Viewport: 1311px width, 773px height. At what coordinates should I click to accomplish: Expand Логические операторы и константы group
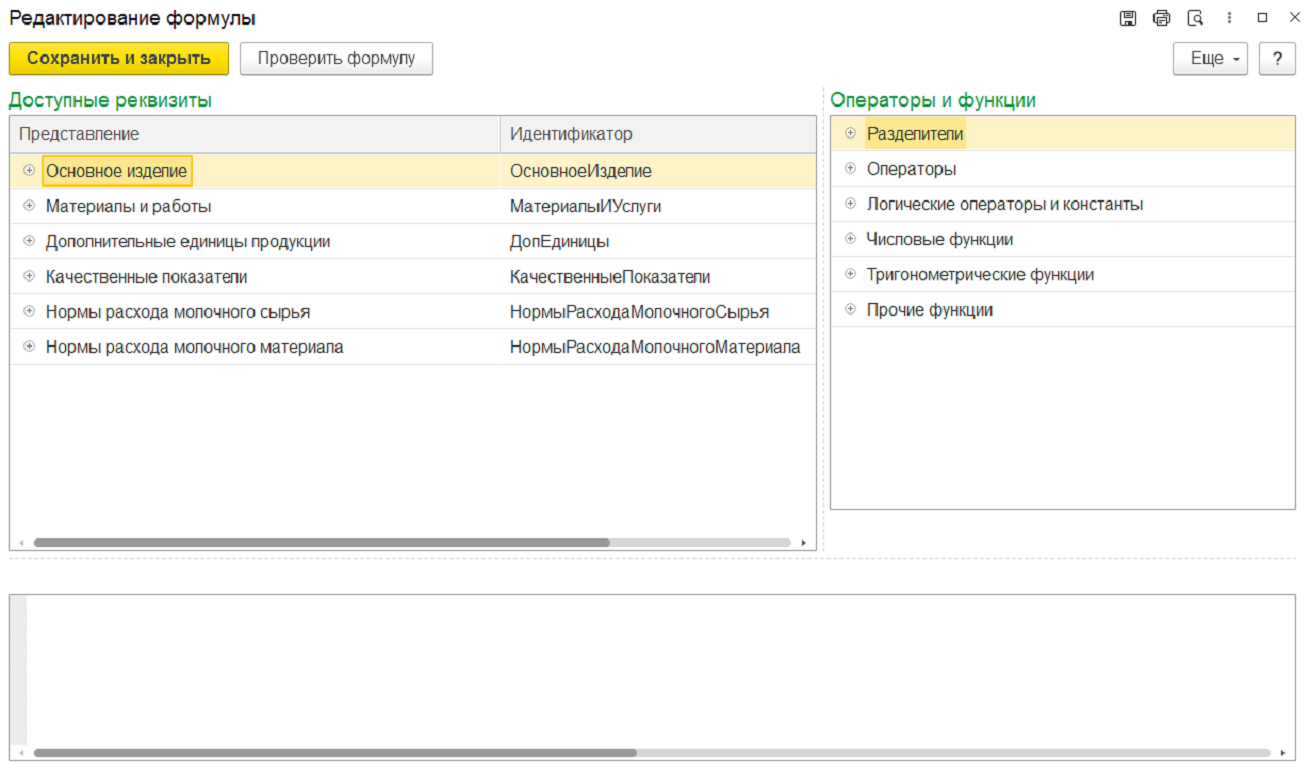[x=850, y=203]
